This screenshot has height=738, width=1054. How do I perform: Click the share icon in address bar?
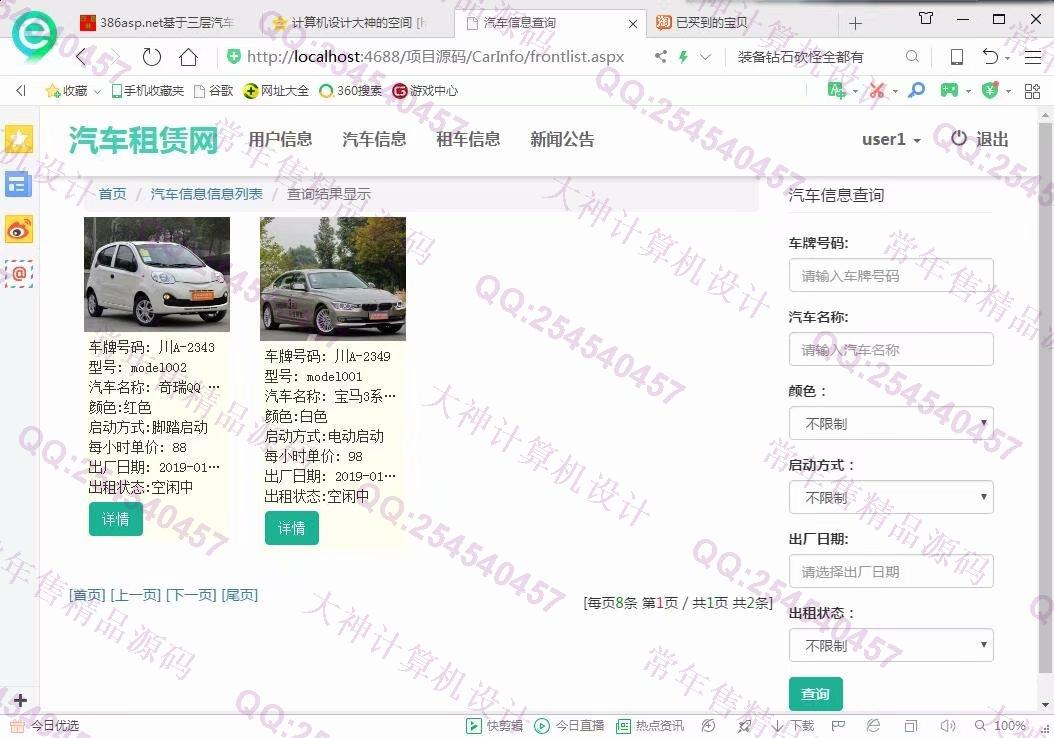[661, 57]
